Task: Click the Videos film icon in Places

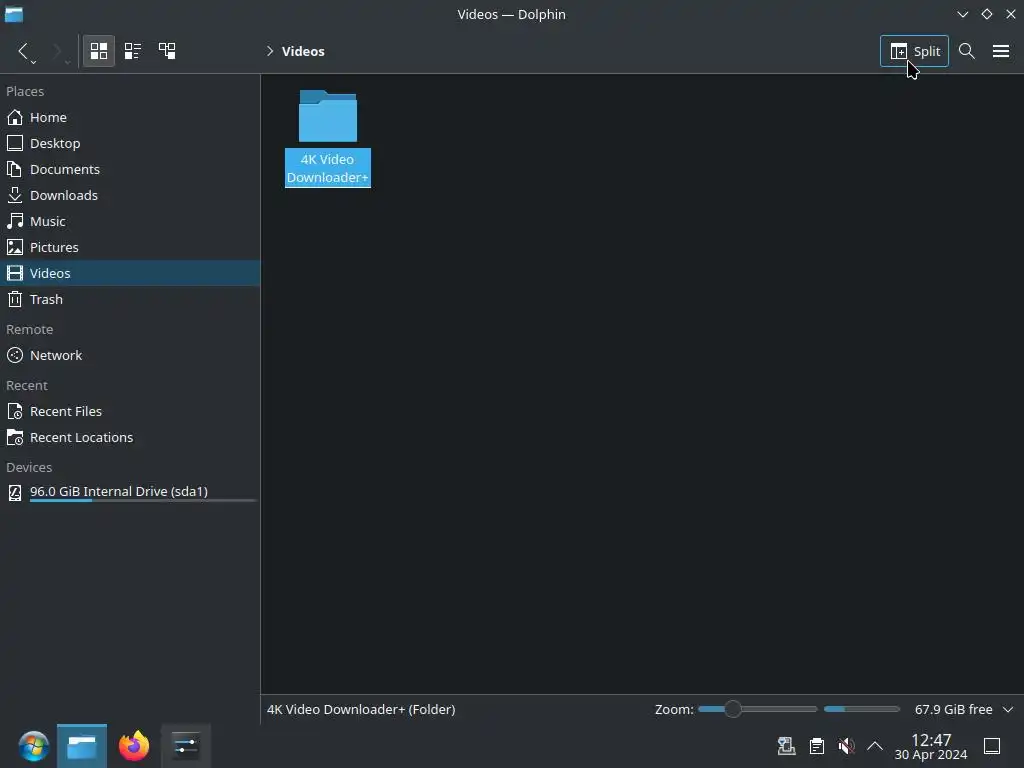Action: pyautogui.click(x=15, y=273)
